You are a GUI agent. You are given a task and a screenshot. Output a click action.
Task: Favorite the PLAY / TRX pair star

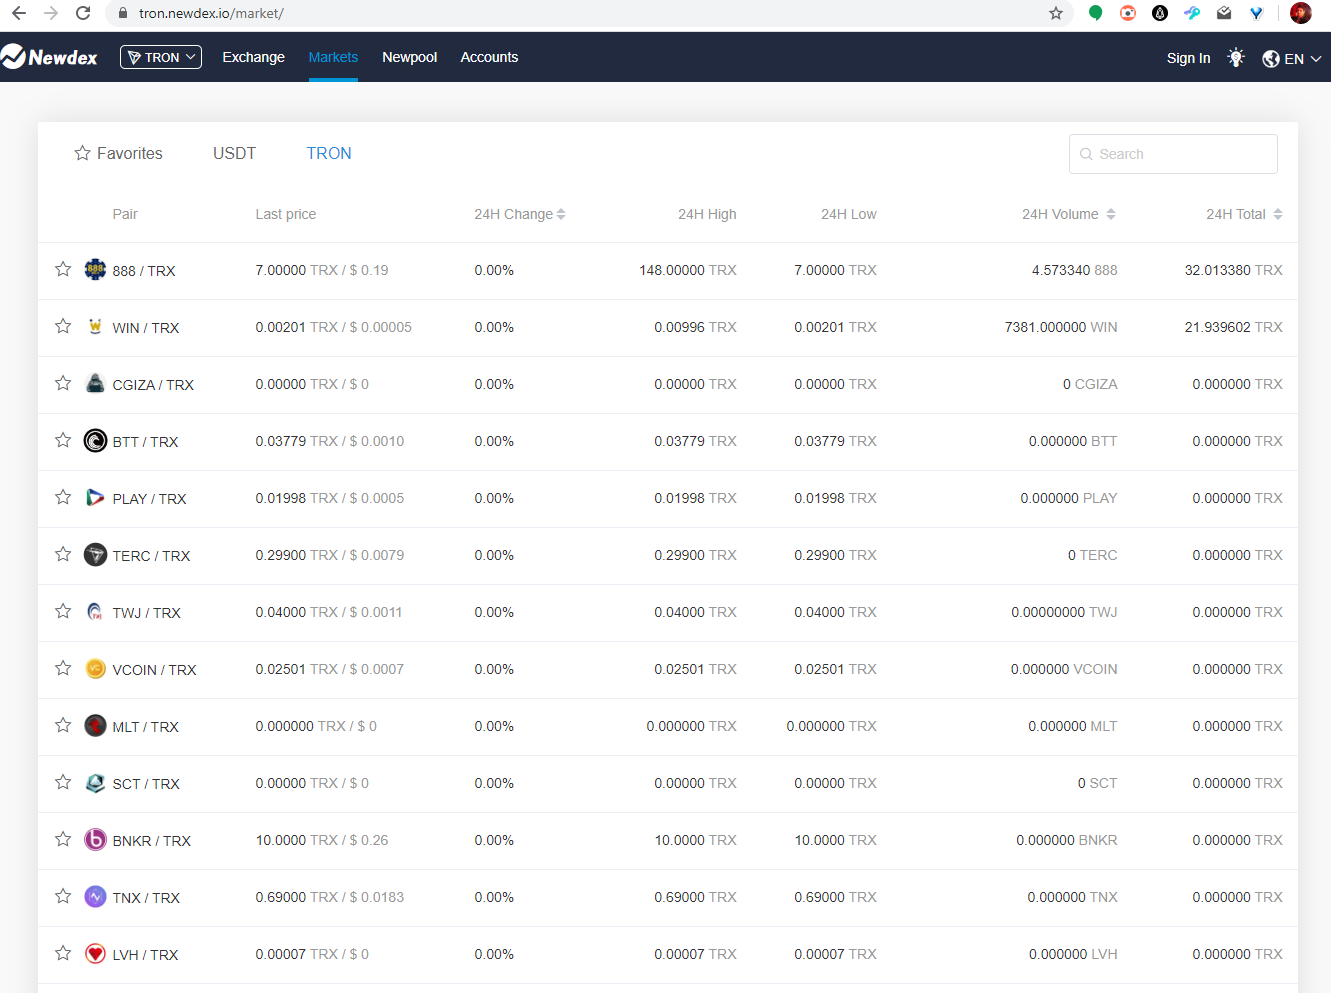(63, 497)
